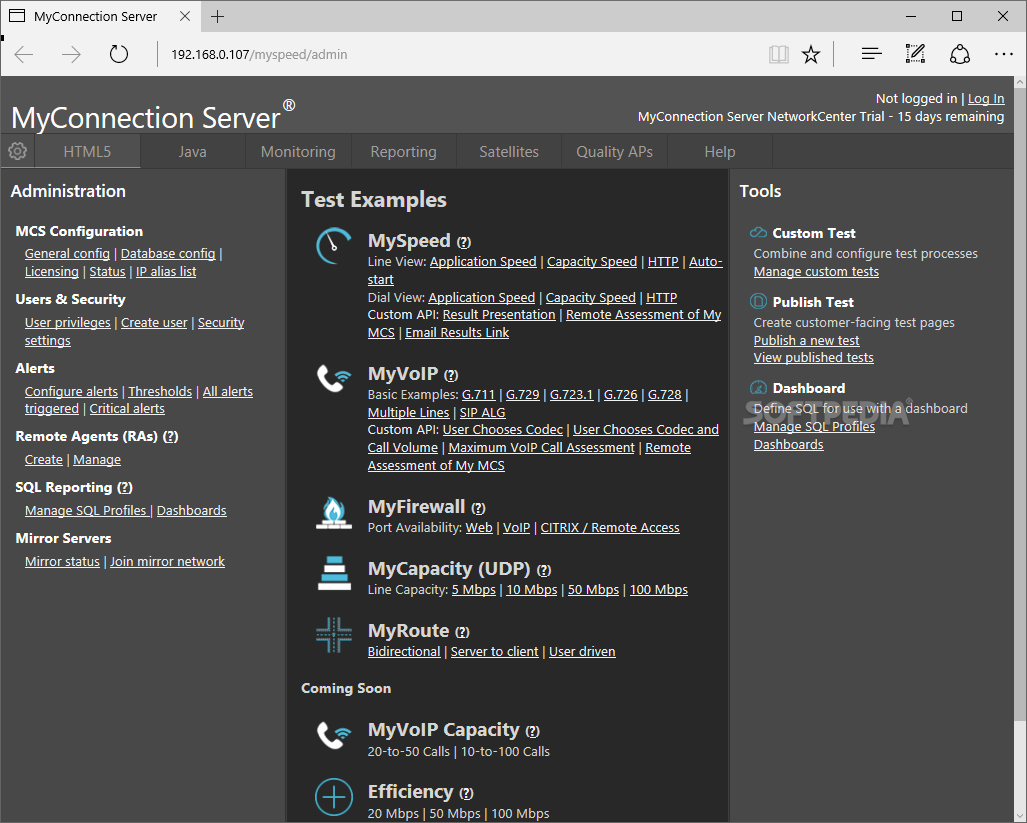Click the Efficiency plus-circle icon
The height and width of the screenshot is (823, 1027).
(x=334, y=797)
